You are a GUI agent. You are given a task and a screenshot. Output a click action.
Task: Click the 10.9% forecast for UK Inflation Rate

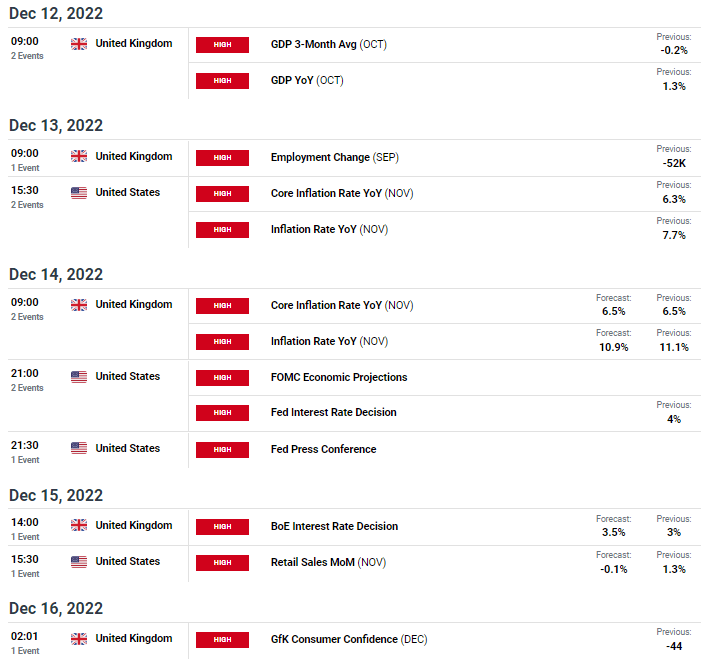613,347
